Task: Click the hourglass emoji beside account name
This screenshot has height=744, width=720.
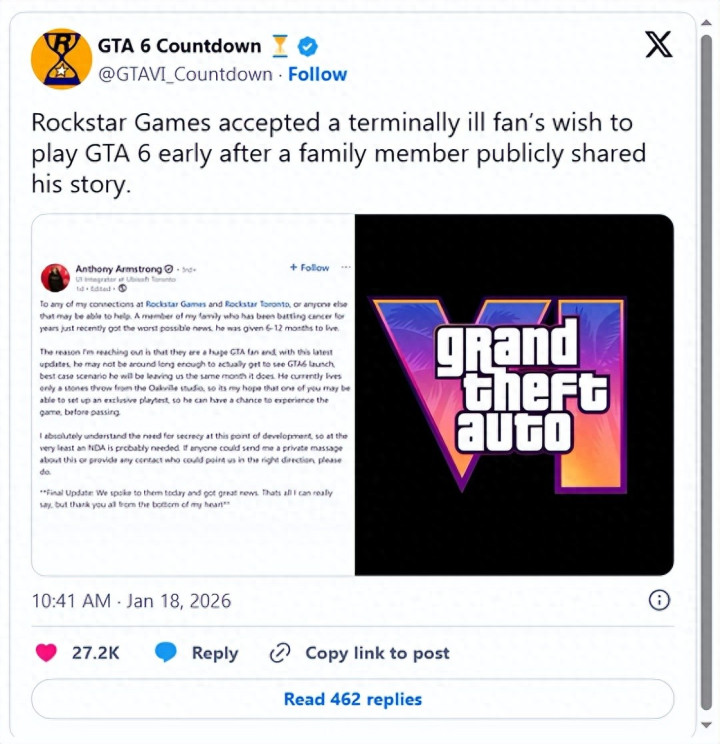Action: click(280, 46)
